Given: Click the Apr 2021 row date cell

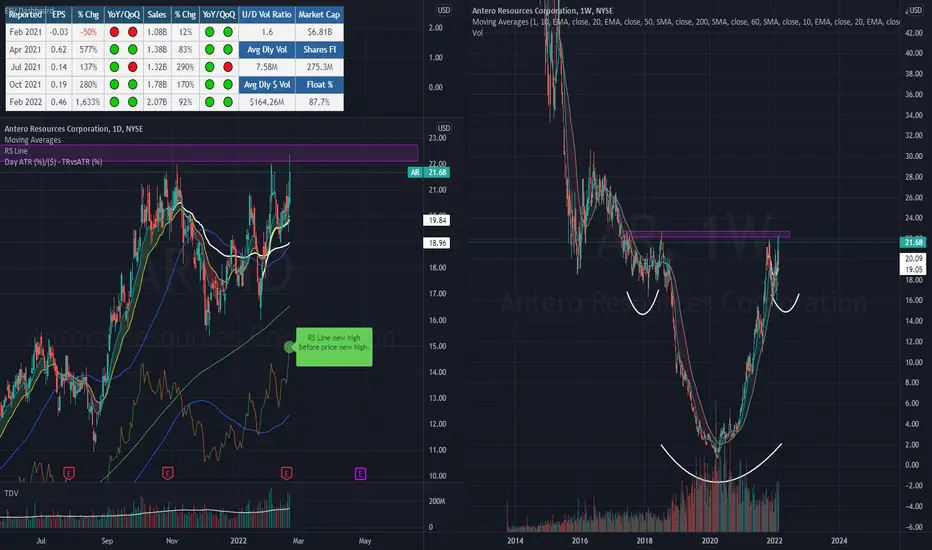Looking at the screenshot, I should [x=26, y=50].
